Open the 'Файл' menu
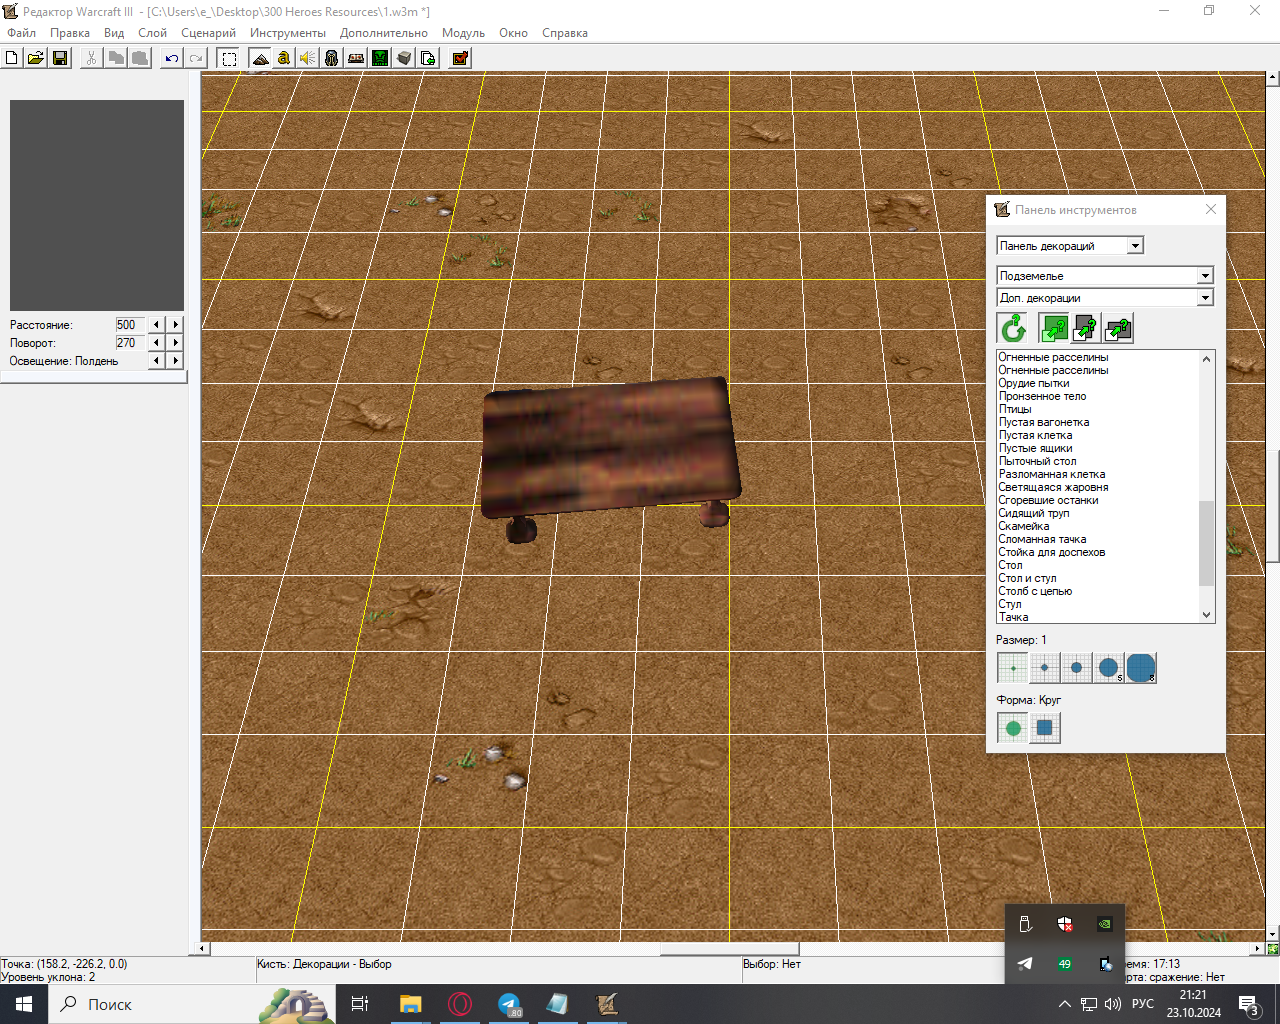The width and height of the screenshot is (1280, 1024). coord(21,33)
